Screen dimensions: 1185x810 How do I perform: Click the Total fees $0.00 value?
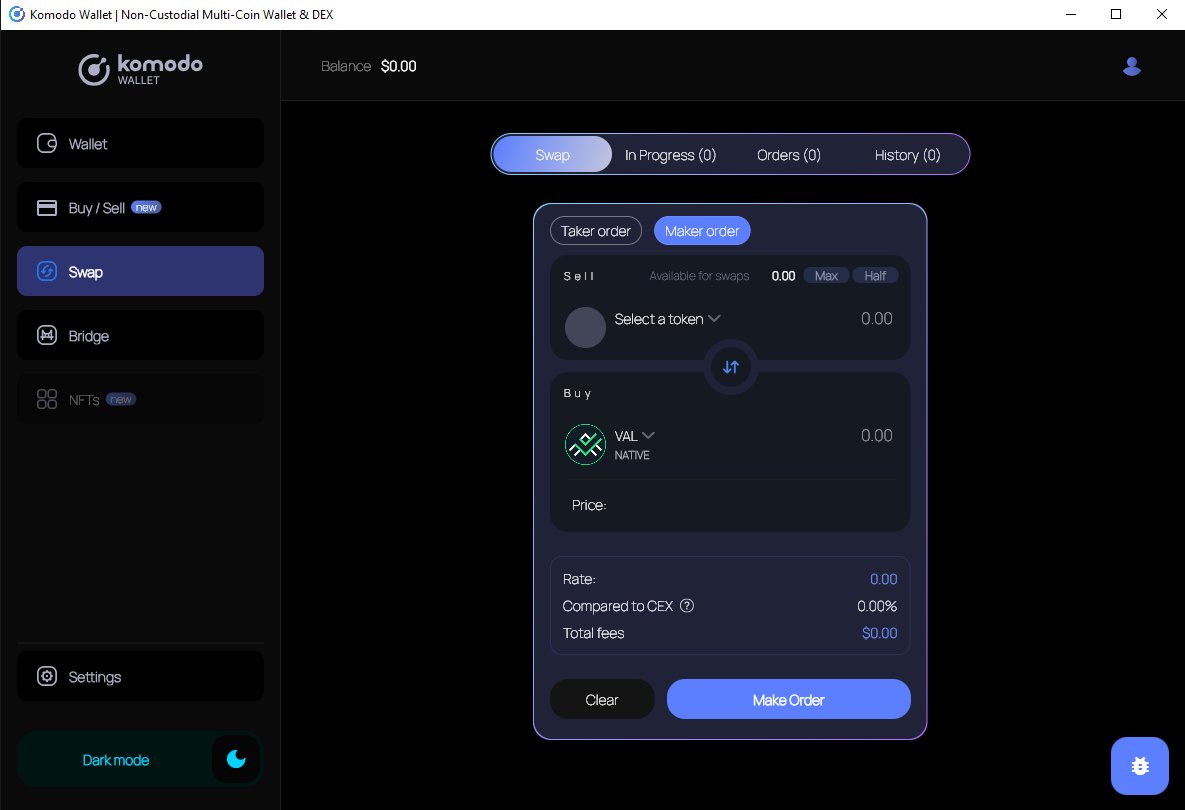[880, 633]
